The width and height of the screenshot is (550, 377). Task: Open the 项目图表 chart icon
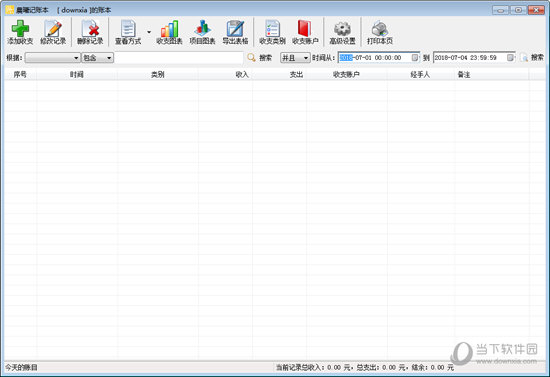(x=202, y=28)
